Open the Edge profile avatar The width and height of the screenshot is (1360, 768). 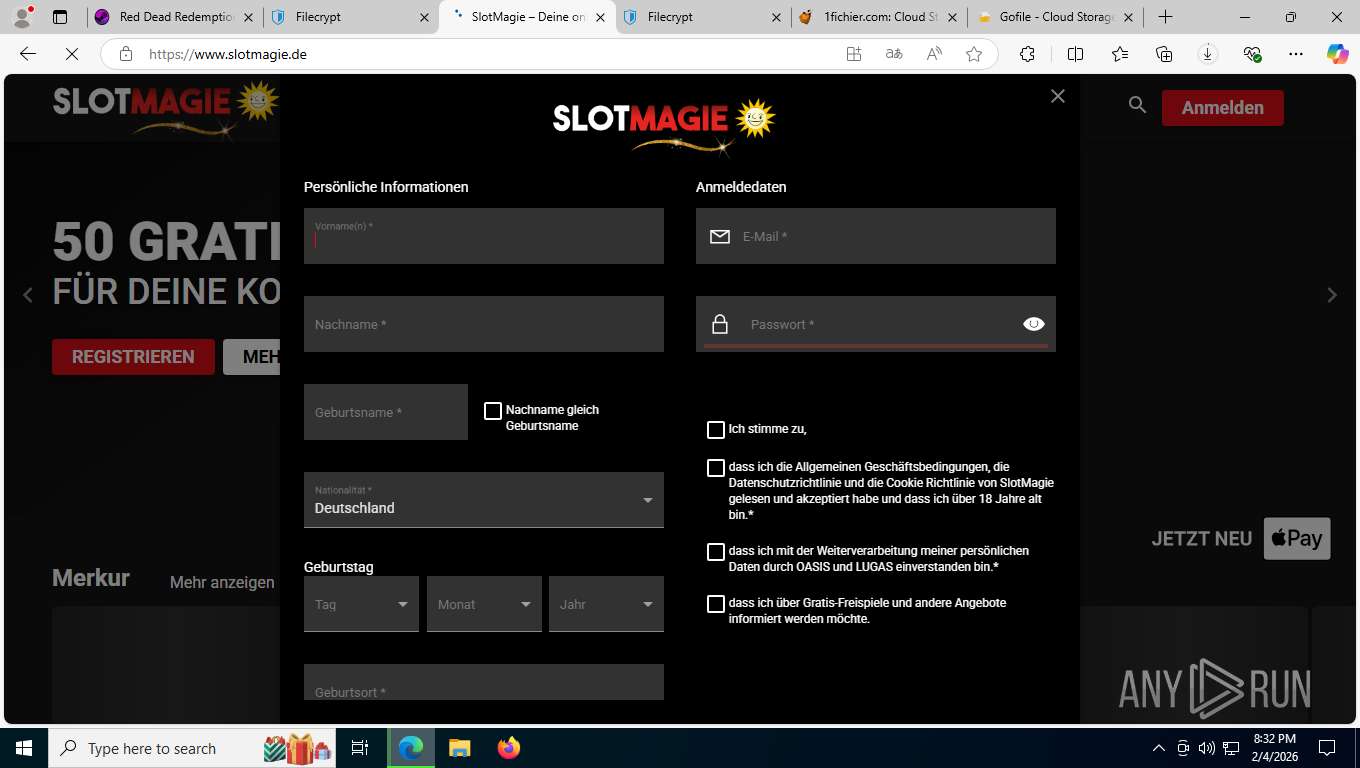[22, 17]
